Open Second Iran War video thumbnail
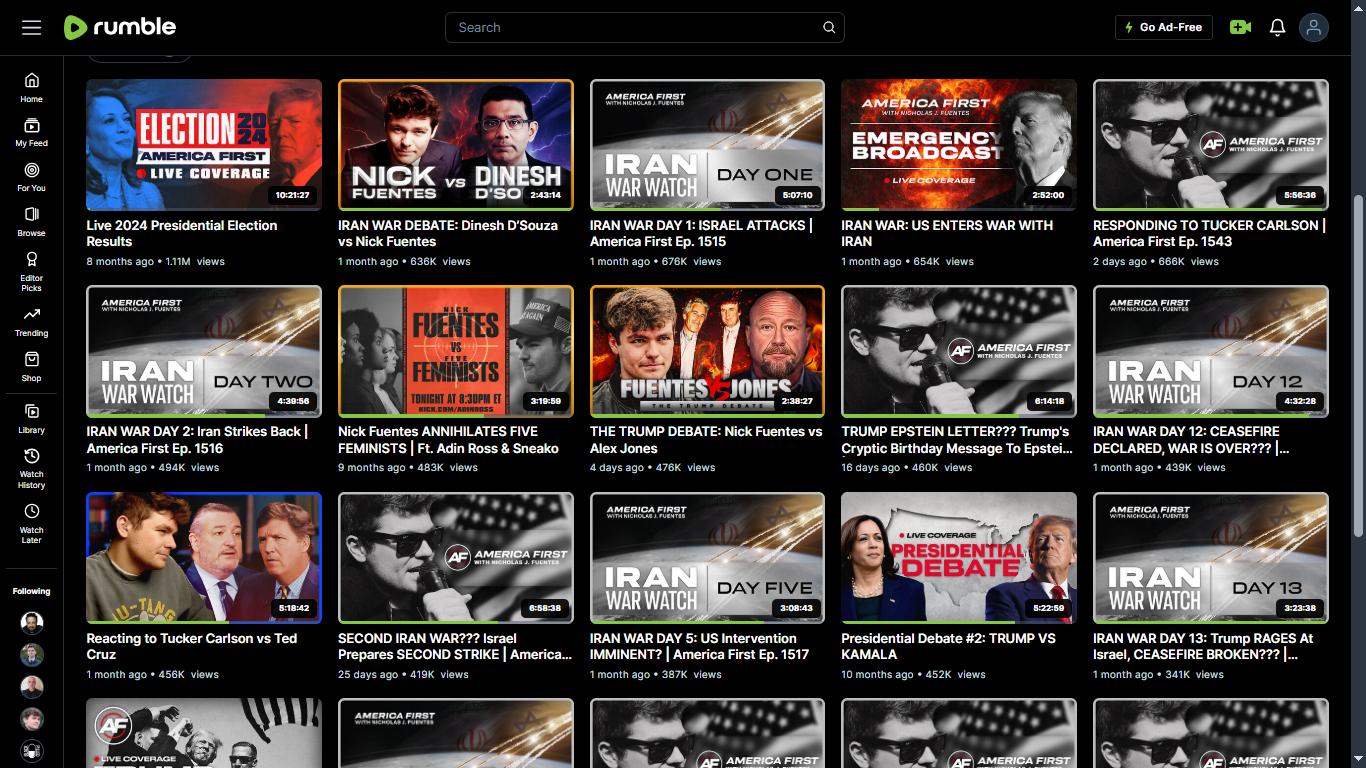 coord(456,558)
